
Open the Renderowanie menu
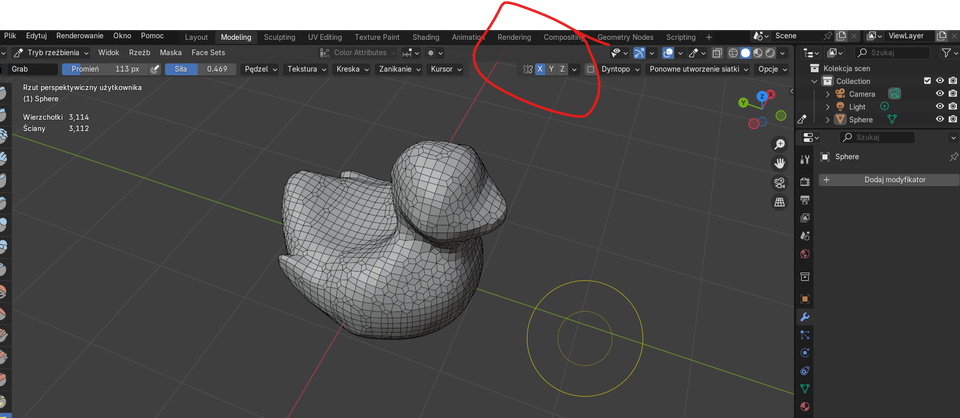coord(80,36)
